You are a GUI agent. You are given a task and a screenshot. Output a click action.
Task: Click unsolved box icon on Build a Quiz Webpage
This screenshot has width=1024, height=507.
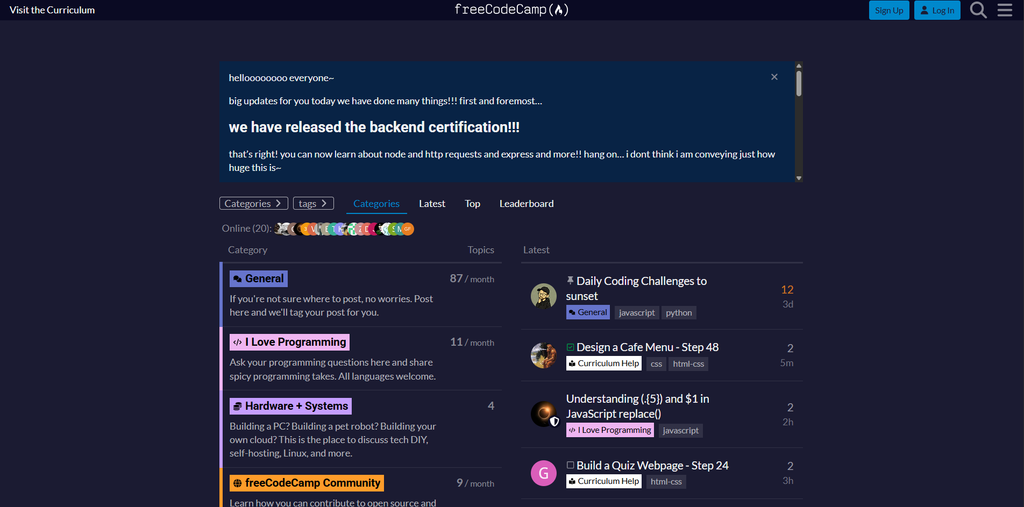pos(570,466)
